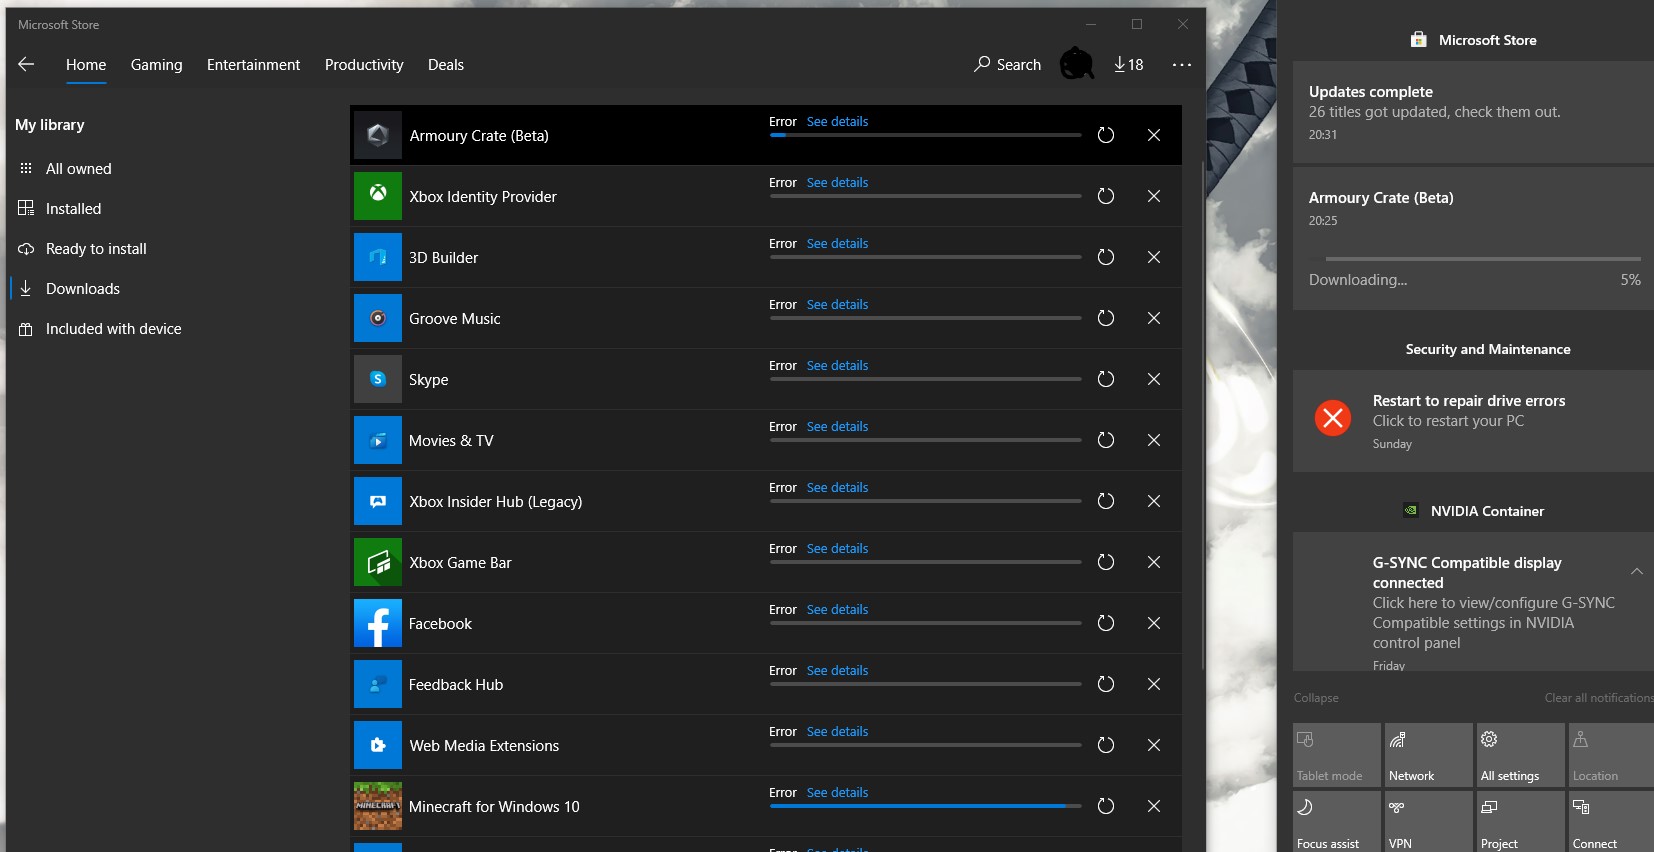Open the downloads and updates counter icon
This screenshot has height=852, width=1654.
tap(1128, 65)
